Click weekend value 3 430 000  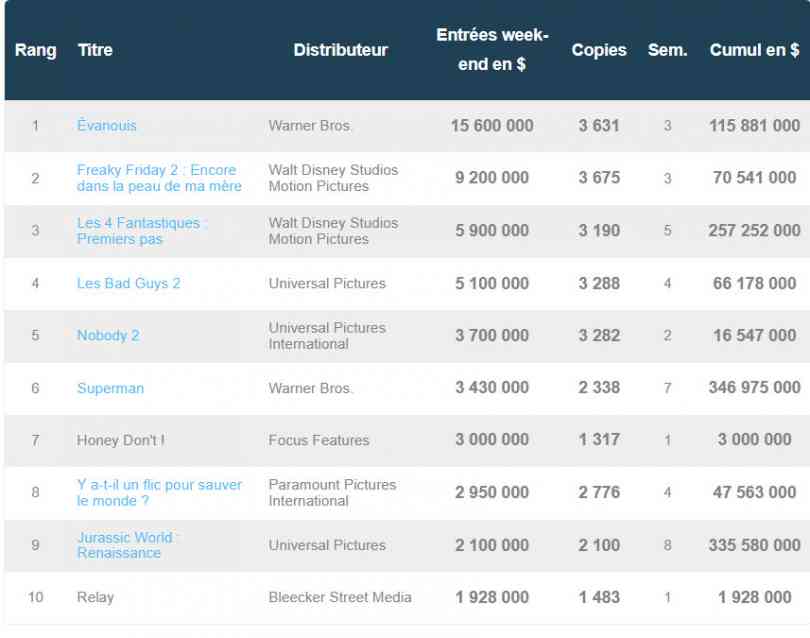click(x=492, y=387)
